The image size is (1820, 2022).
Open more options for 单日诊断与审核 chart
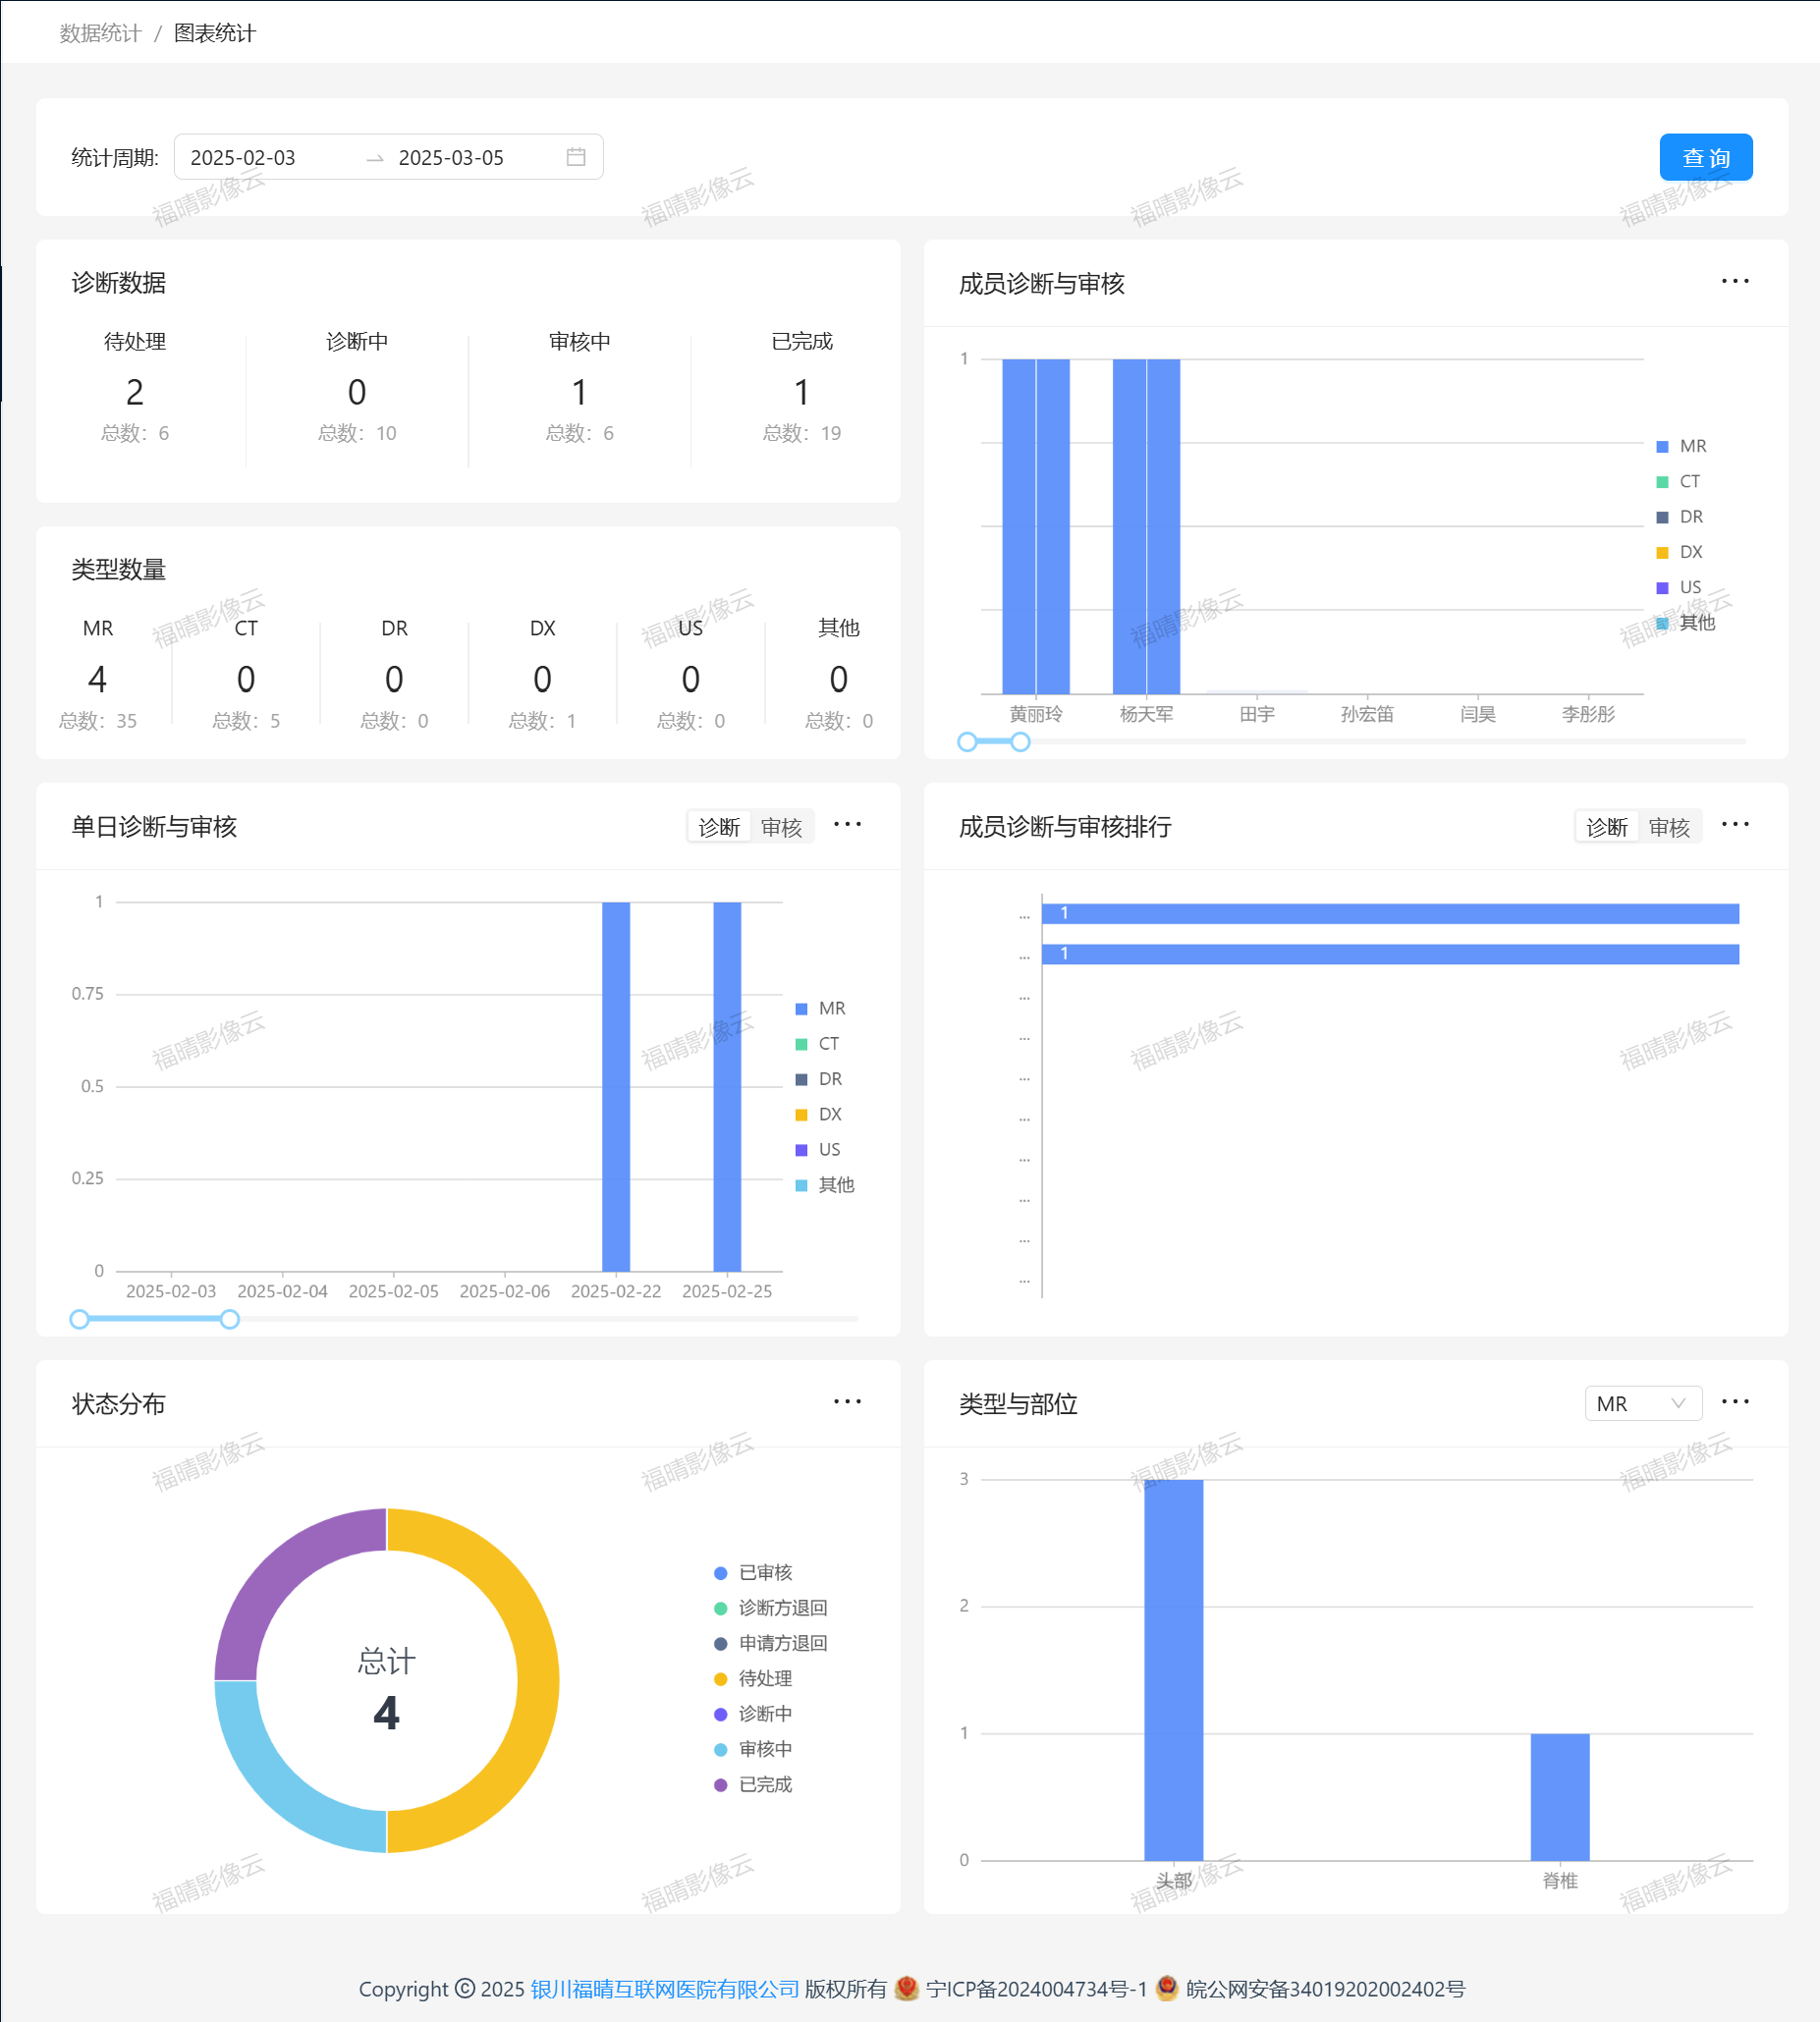tap(847, 825)
